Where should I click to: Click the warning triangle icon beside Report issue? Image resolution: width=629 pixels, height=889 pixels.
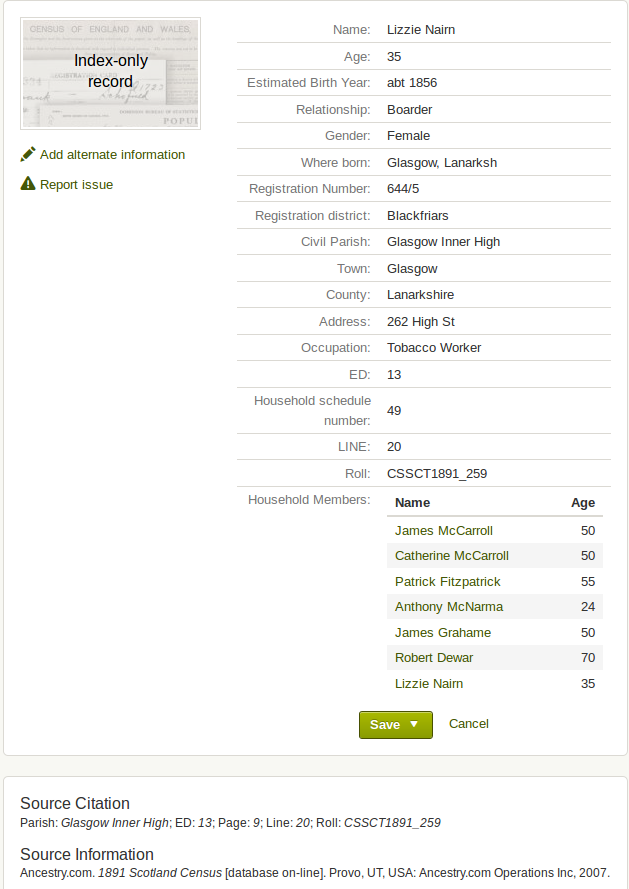coord(28,184)
